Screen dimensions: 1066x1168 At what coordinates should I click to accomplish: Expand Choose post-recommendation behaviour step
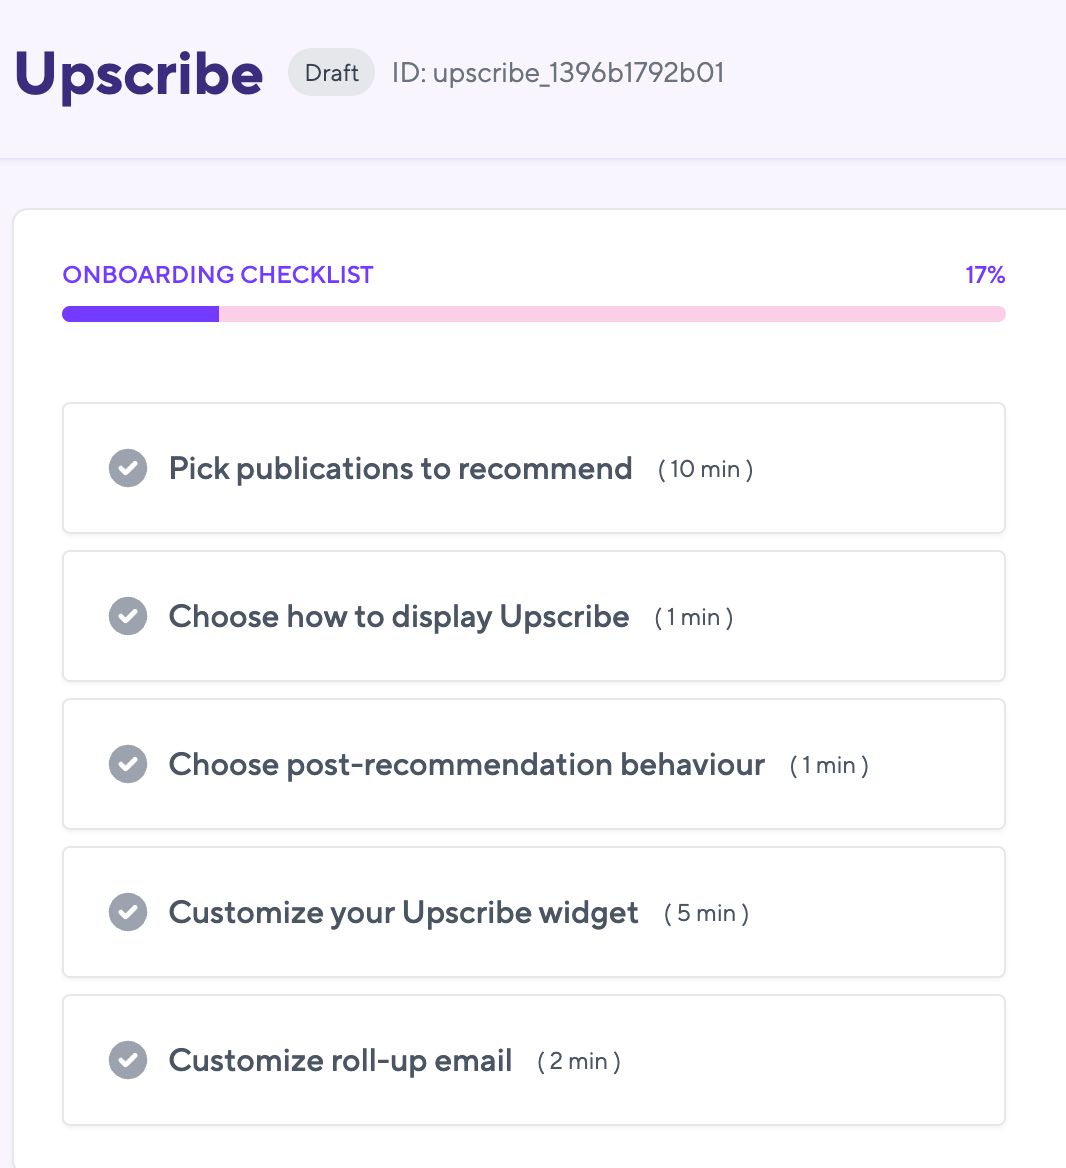click(x=466, y=764)
